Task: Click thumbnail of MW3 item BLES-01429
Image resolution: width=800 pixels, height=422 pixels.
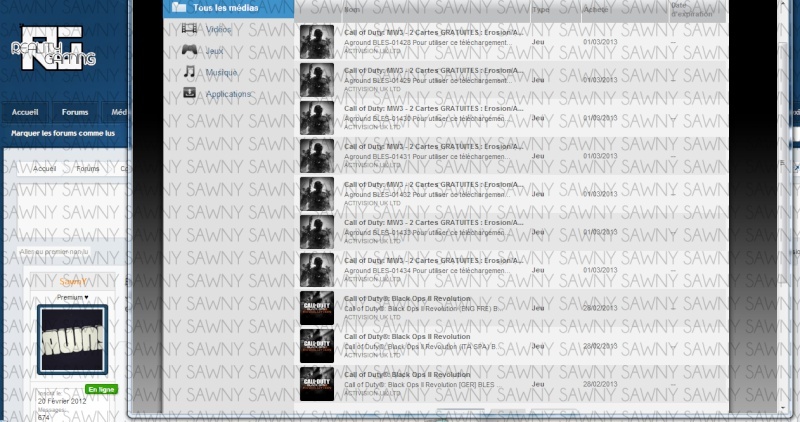Action: [317, 80]
